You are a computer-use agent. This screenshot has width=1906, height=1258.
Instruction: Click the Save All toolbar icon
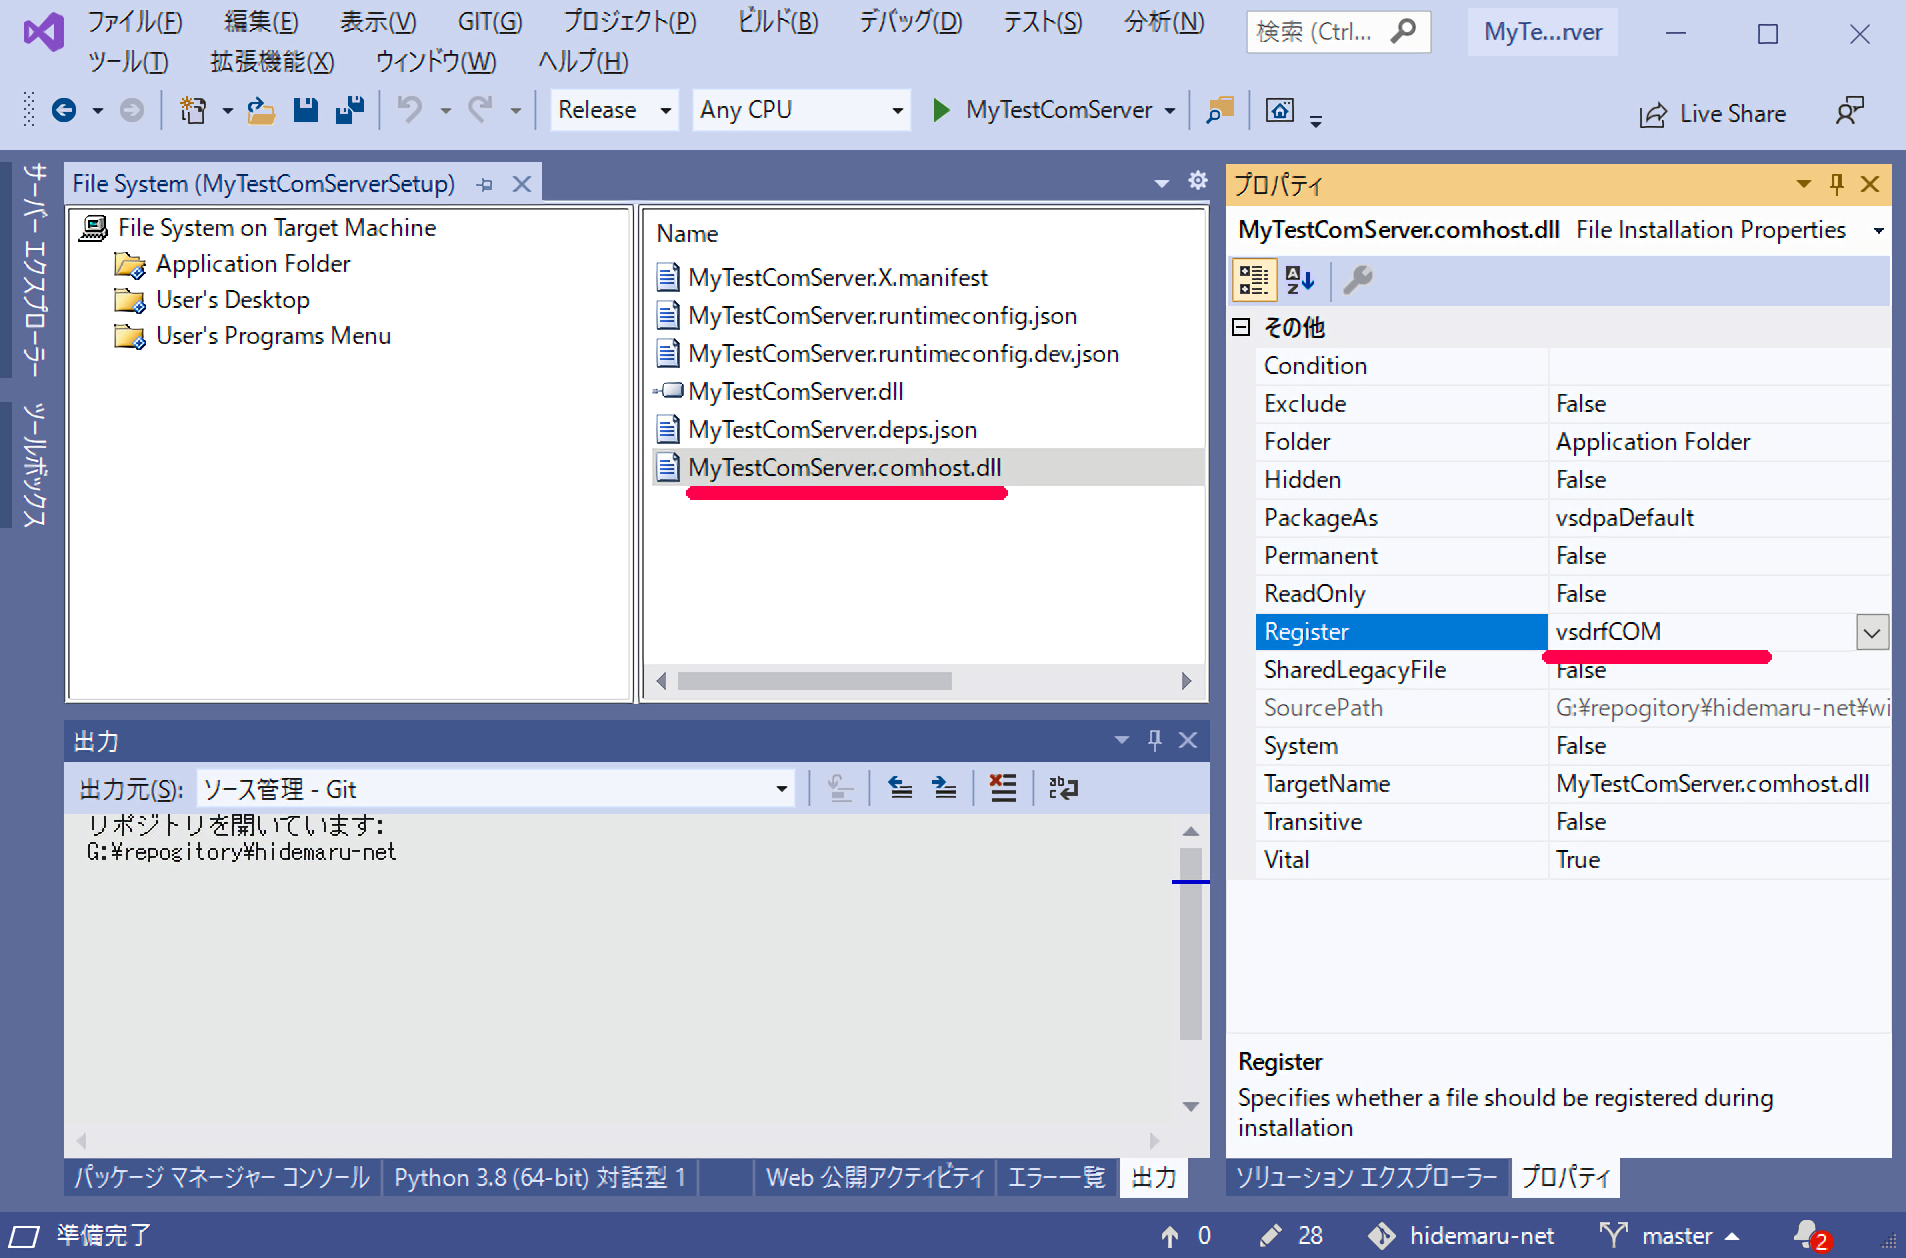coord(349,110)
